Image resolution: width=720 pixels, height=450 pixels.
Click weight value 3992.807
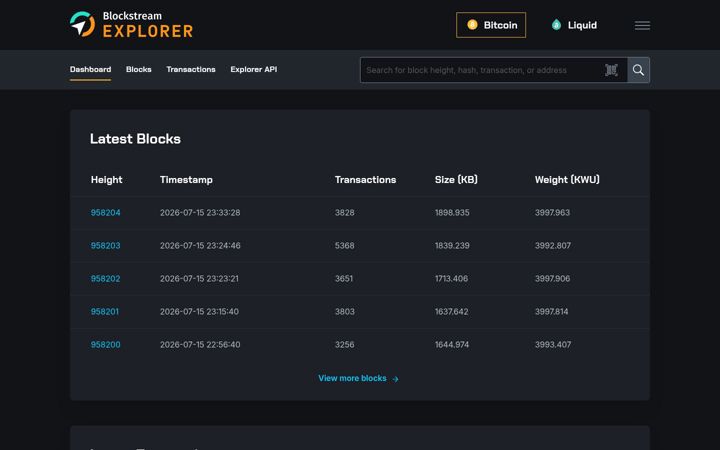[x=553, y=246]
